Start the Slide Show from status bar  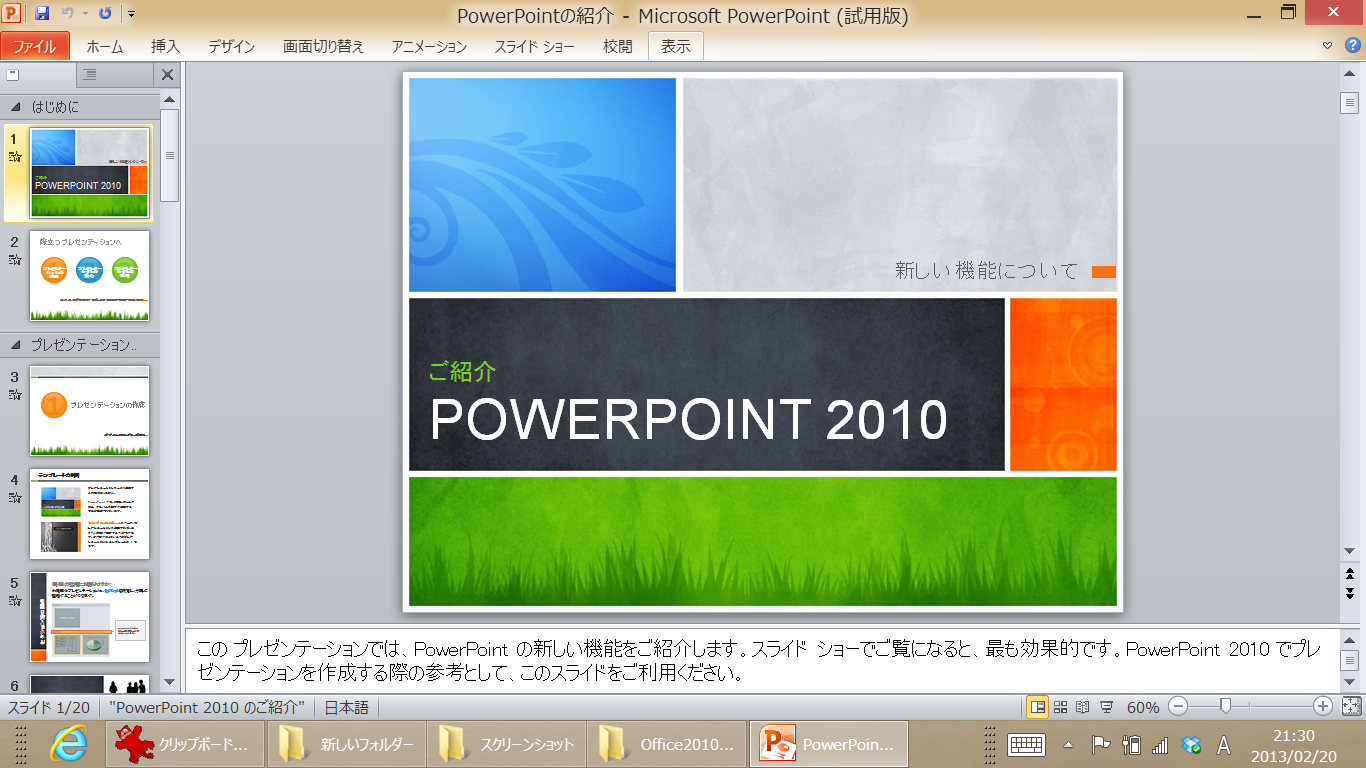click(1106, 707)
